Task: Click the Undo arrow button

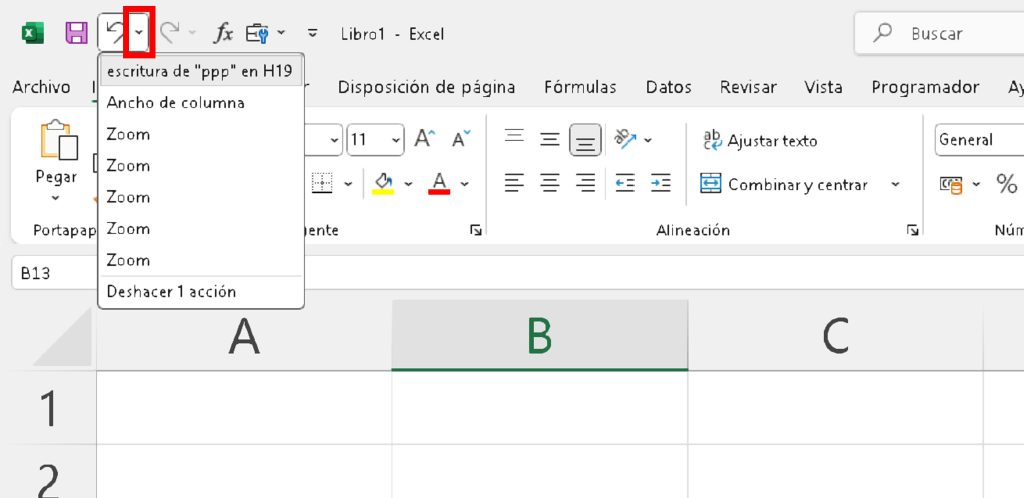Action: coord(114,34)
